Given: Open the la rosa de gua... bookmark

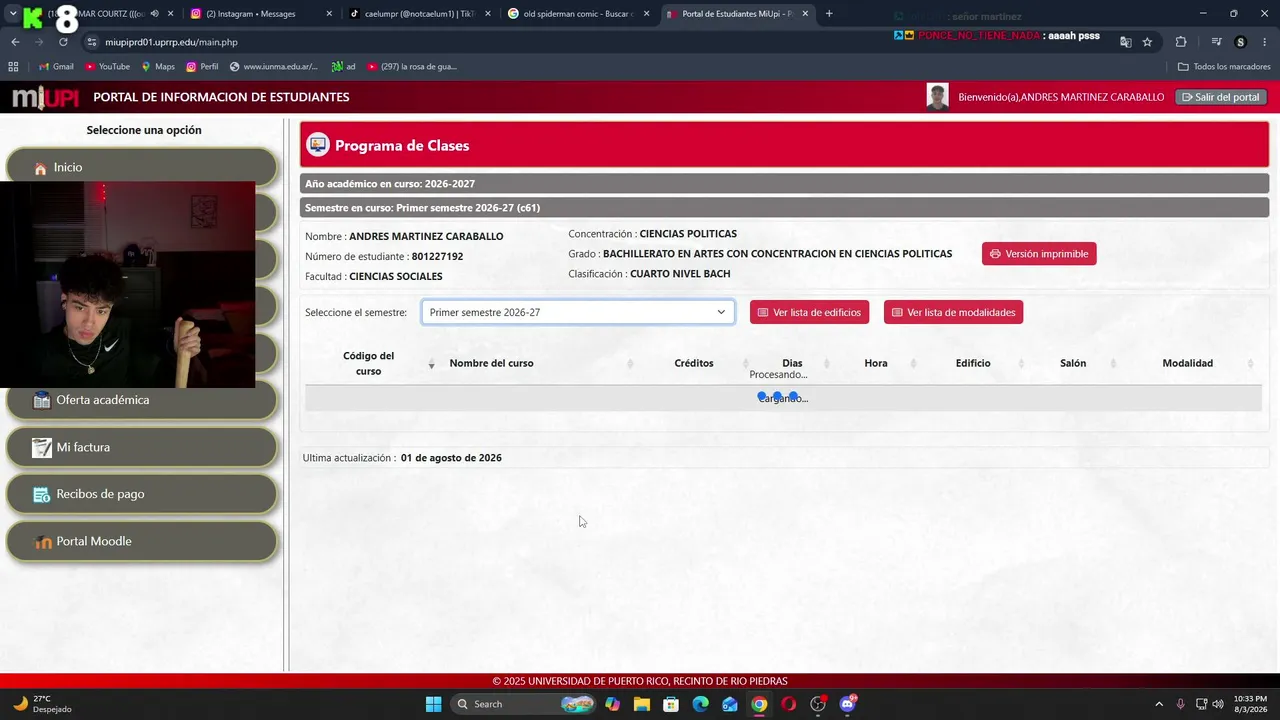Looking at the screenshot, I should [x=411, y=67].
